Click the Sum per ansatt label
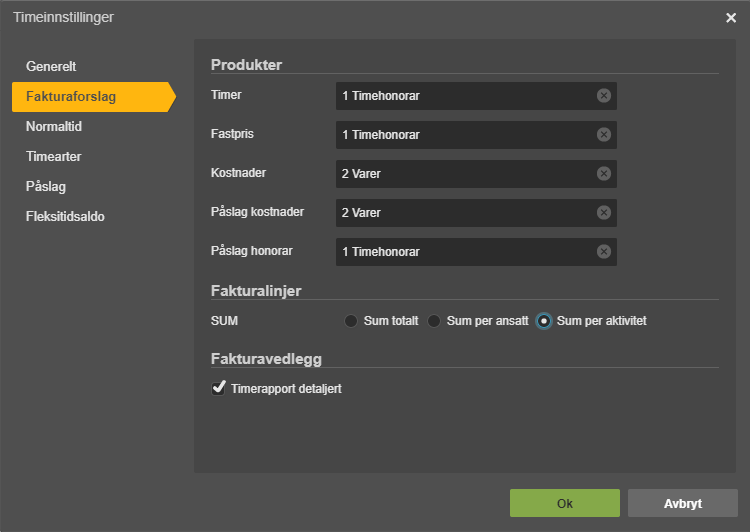Screen dimensions: 750x532 pos(487,321)
